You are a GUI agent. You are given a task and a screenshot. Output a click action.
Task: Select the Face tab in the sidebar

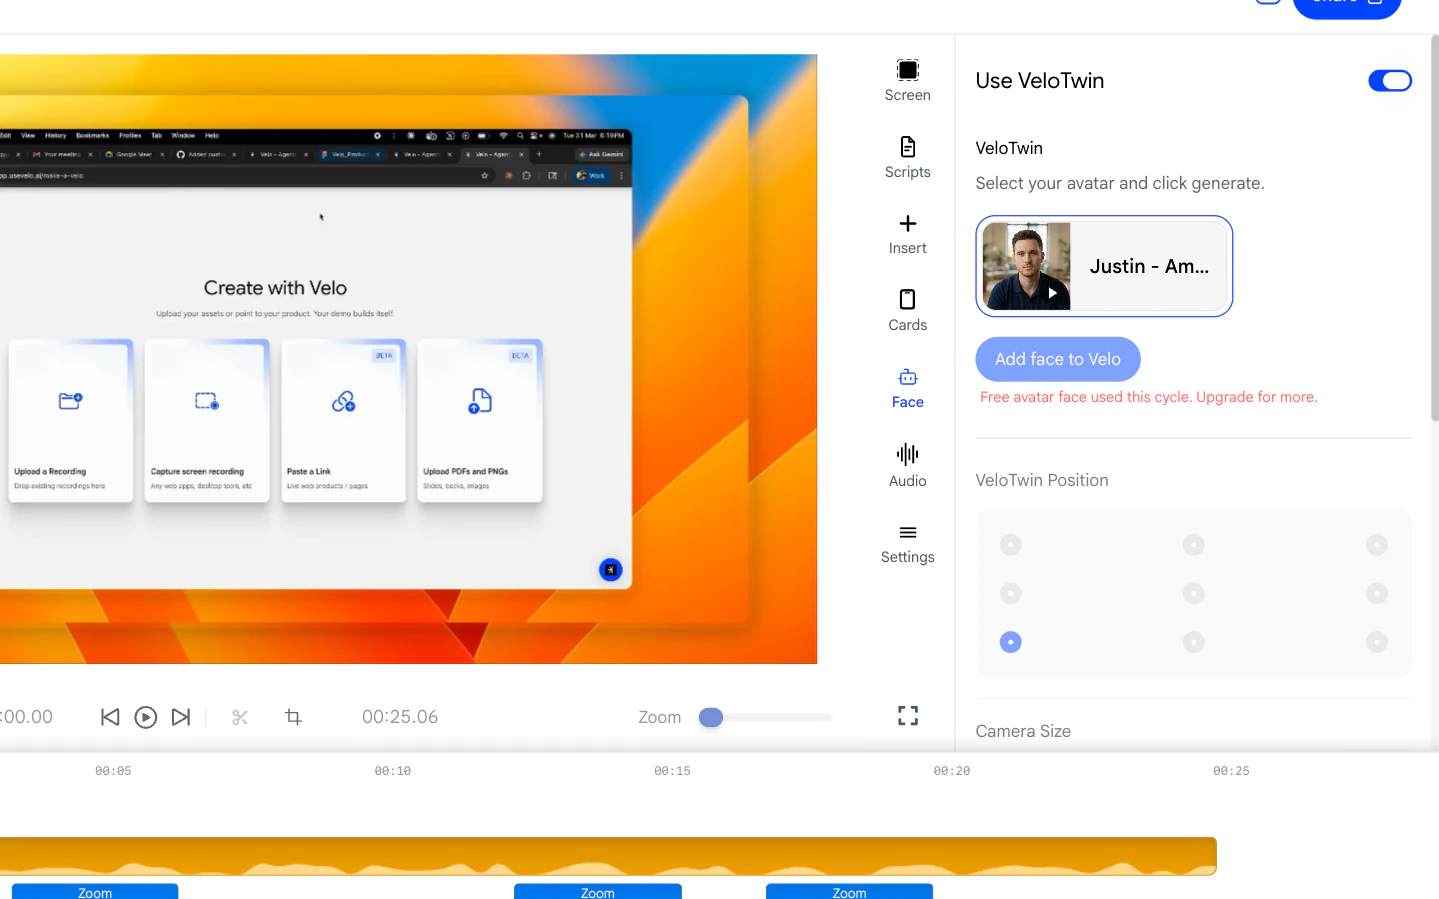(907, 388)
